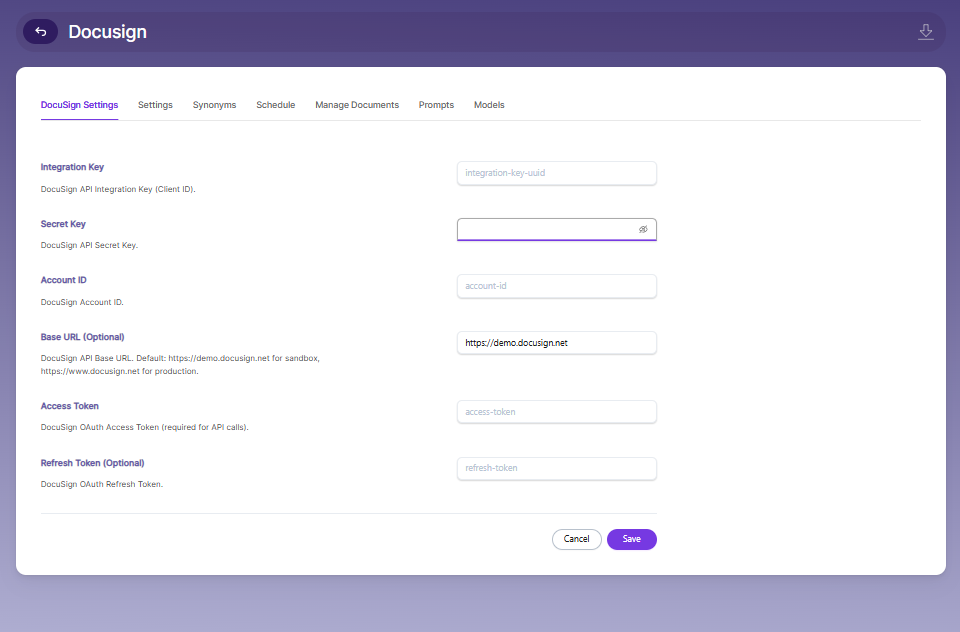Switch to the Models tab
960x632 pixels.
point(489,105)
